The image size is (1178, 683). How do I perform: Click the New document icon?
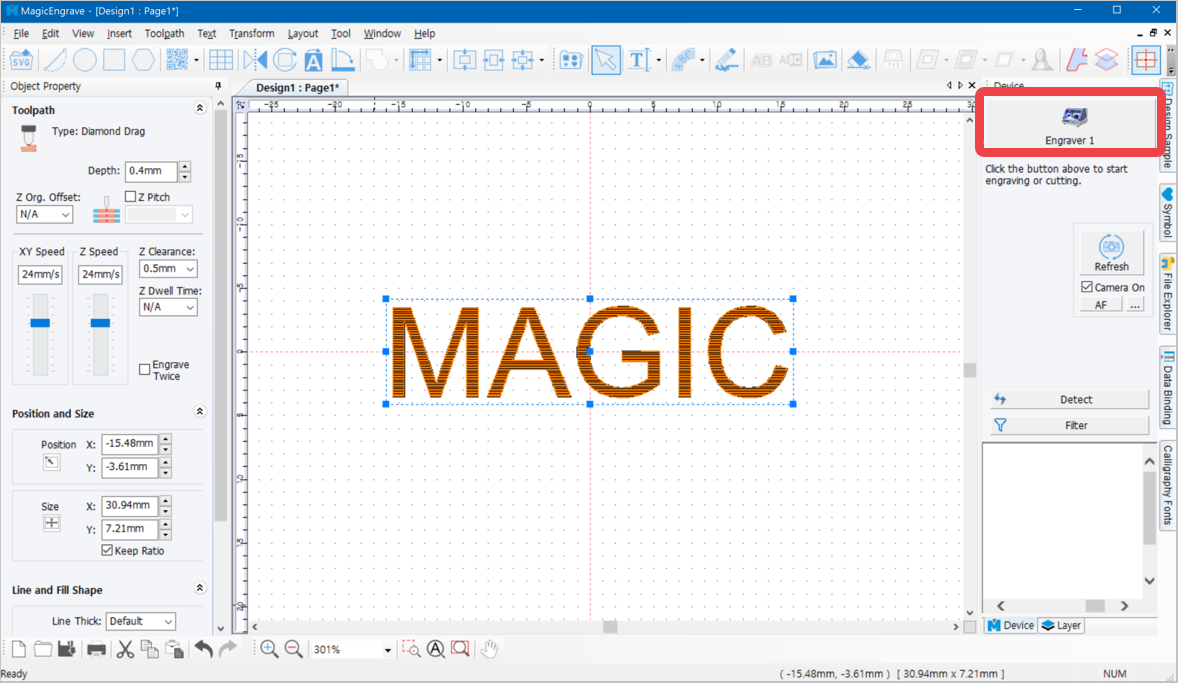(x=19, y=649)
